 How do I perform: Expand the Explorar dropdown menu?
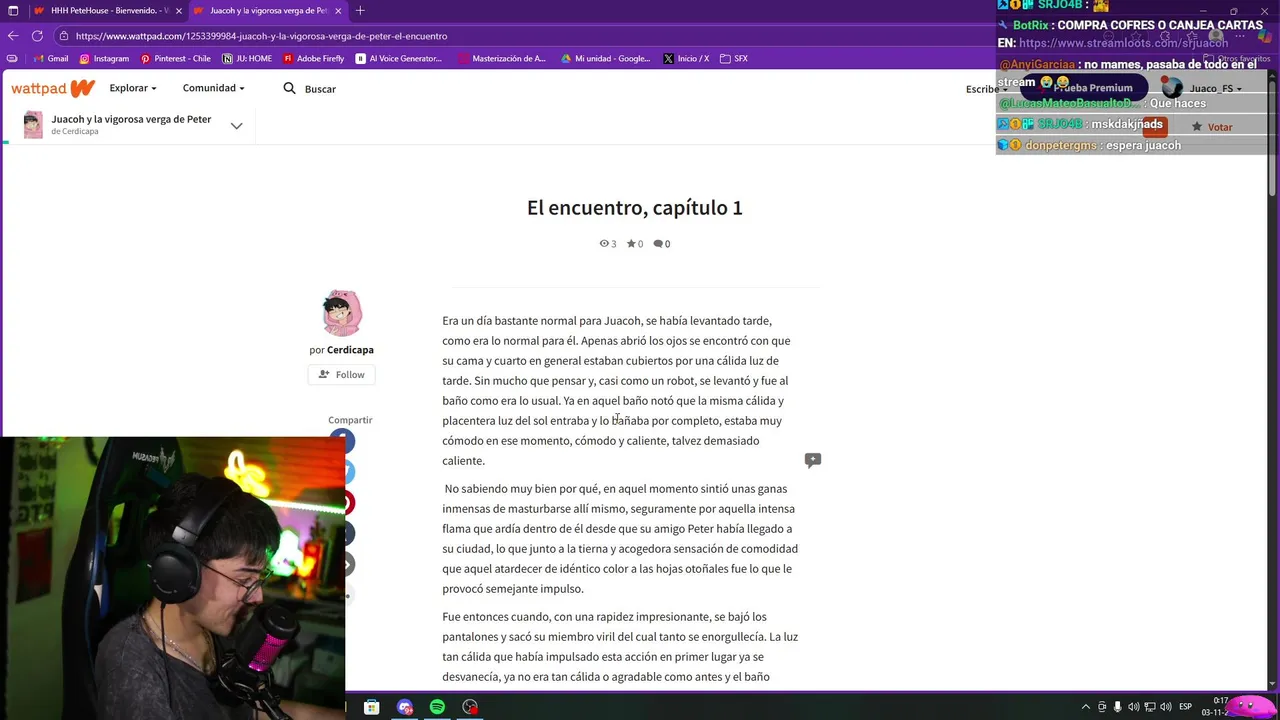click(x=133, y=88)
